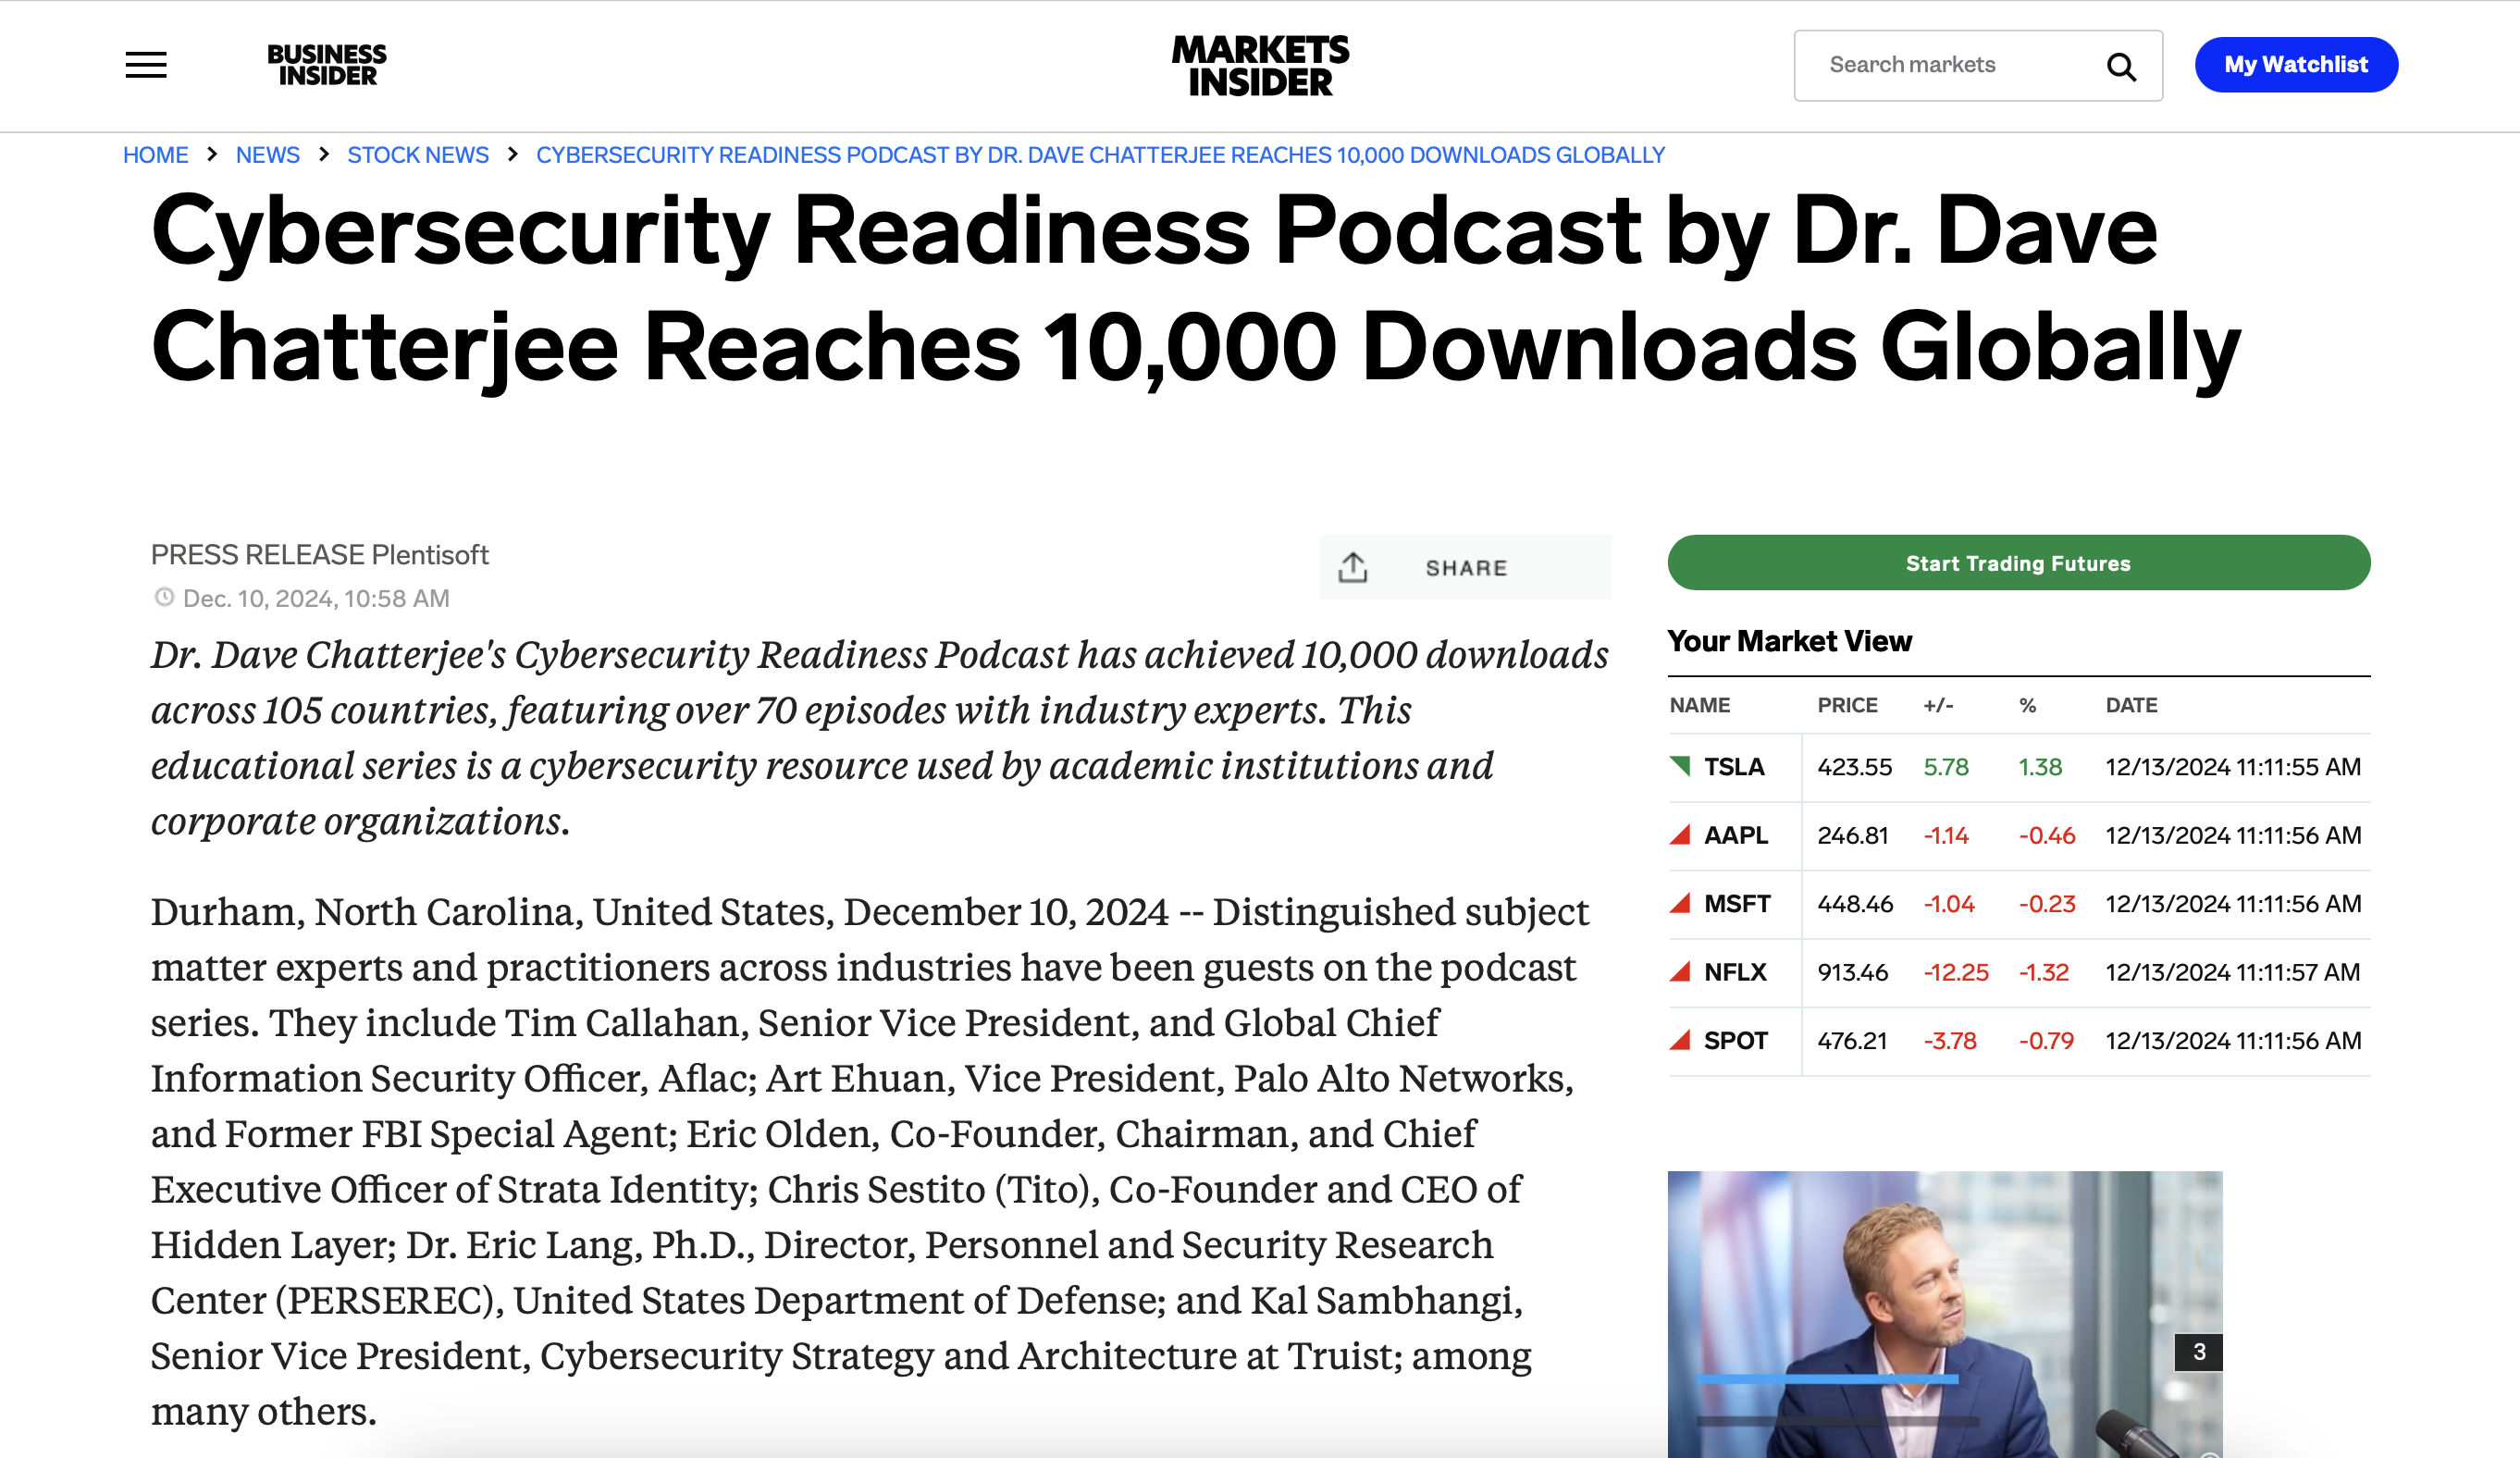Go to NEWS breadcrumb

pyautogui.click(x=267, y=155)
